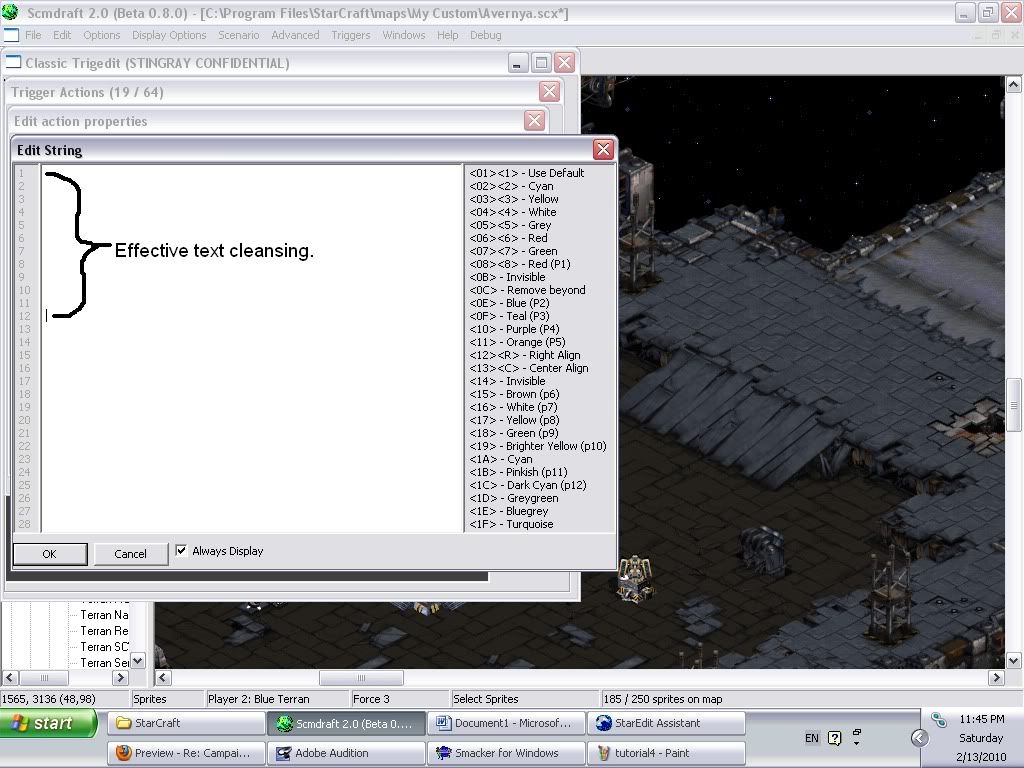Screen dimensions: 1024x768
Task: Open the Triggers menu
Action: (350, 35)
